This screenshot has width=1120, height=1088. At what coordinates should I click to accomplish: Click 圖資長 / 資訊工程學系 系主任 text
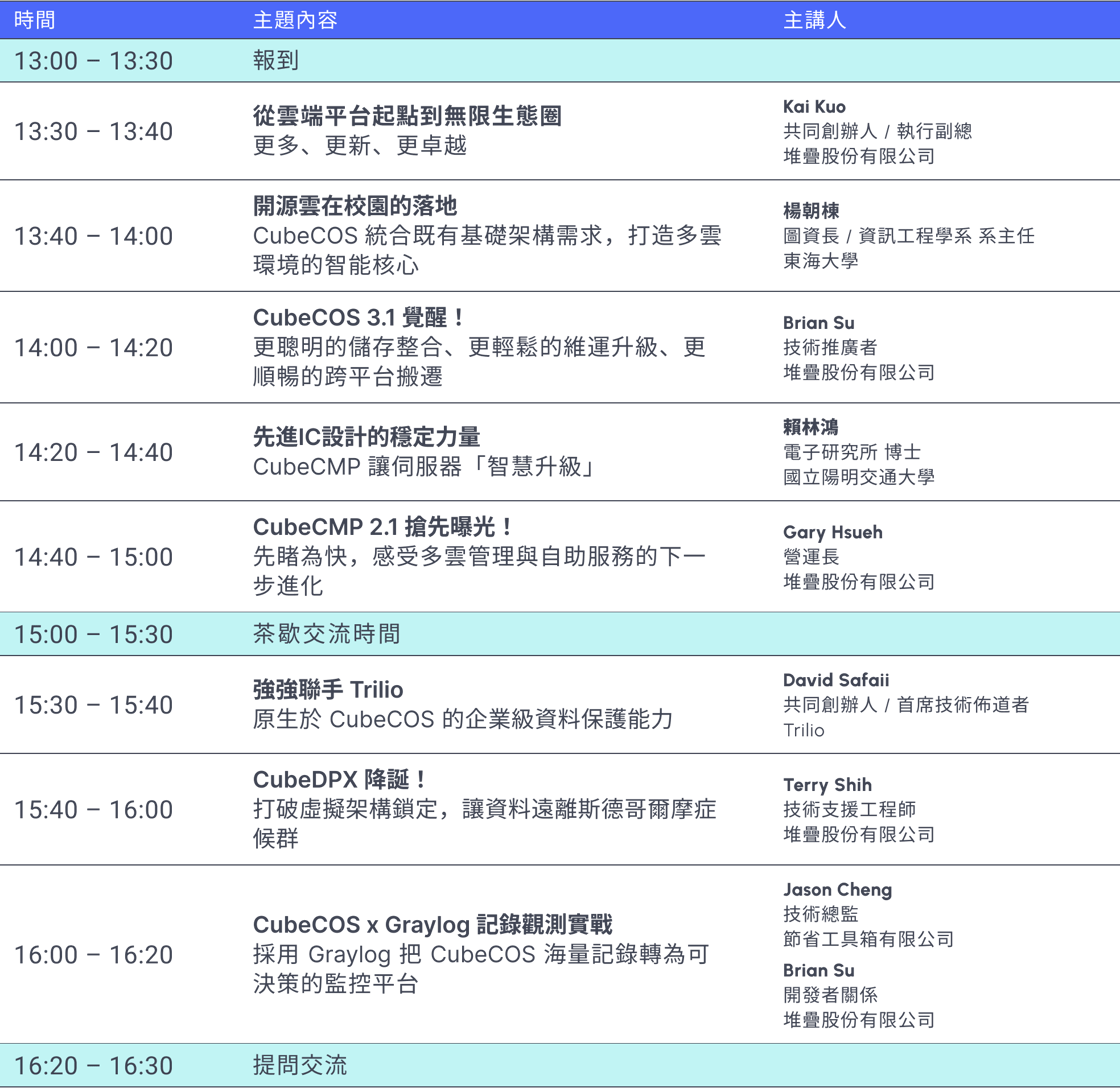coord(909,236)
